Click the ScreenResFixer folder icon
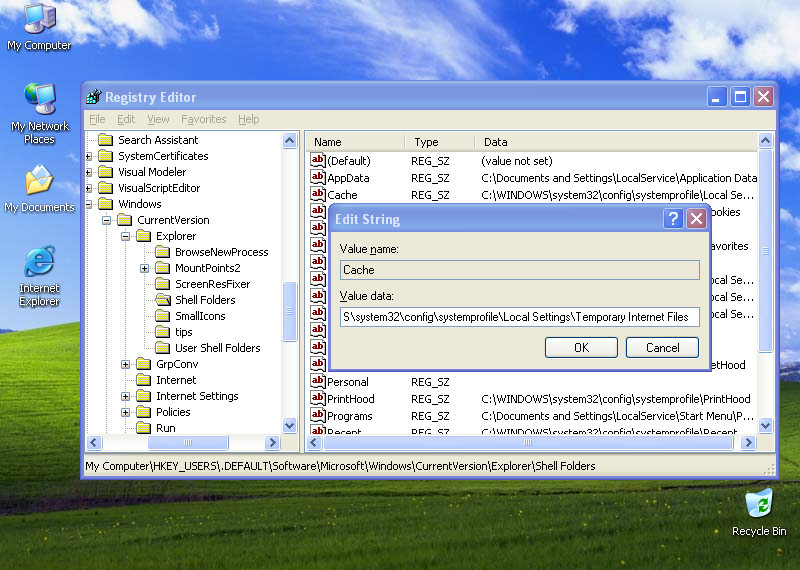Screen dimensions: 800x570 [x=162, y=284]
